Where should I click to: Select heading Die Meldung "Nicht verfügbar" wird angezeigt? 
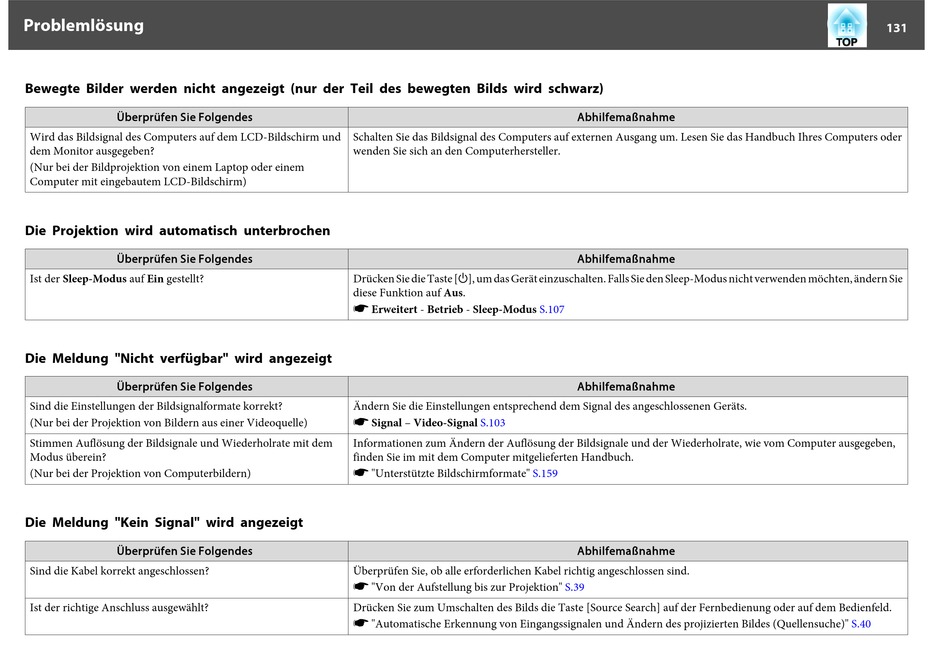[179, 358]
